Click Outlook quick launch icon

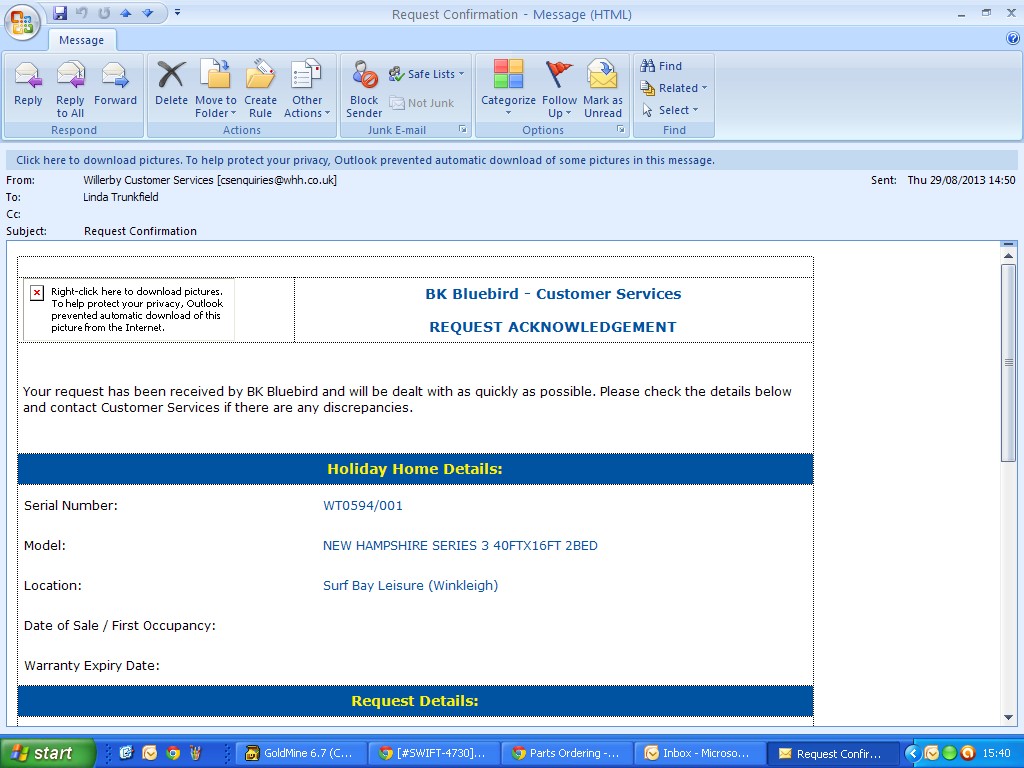[150, 753]
